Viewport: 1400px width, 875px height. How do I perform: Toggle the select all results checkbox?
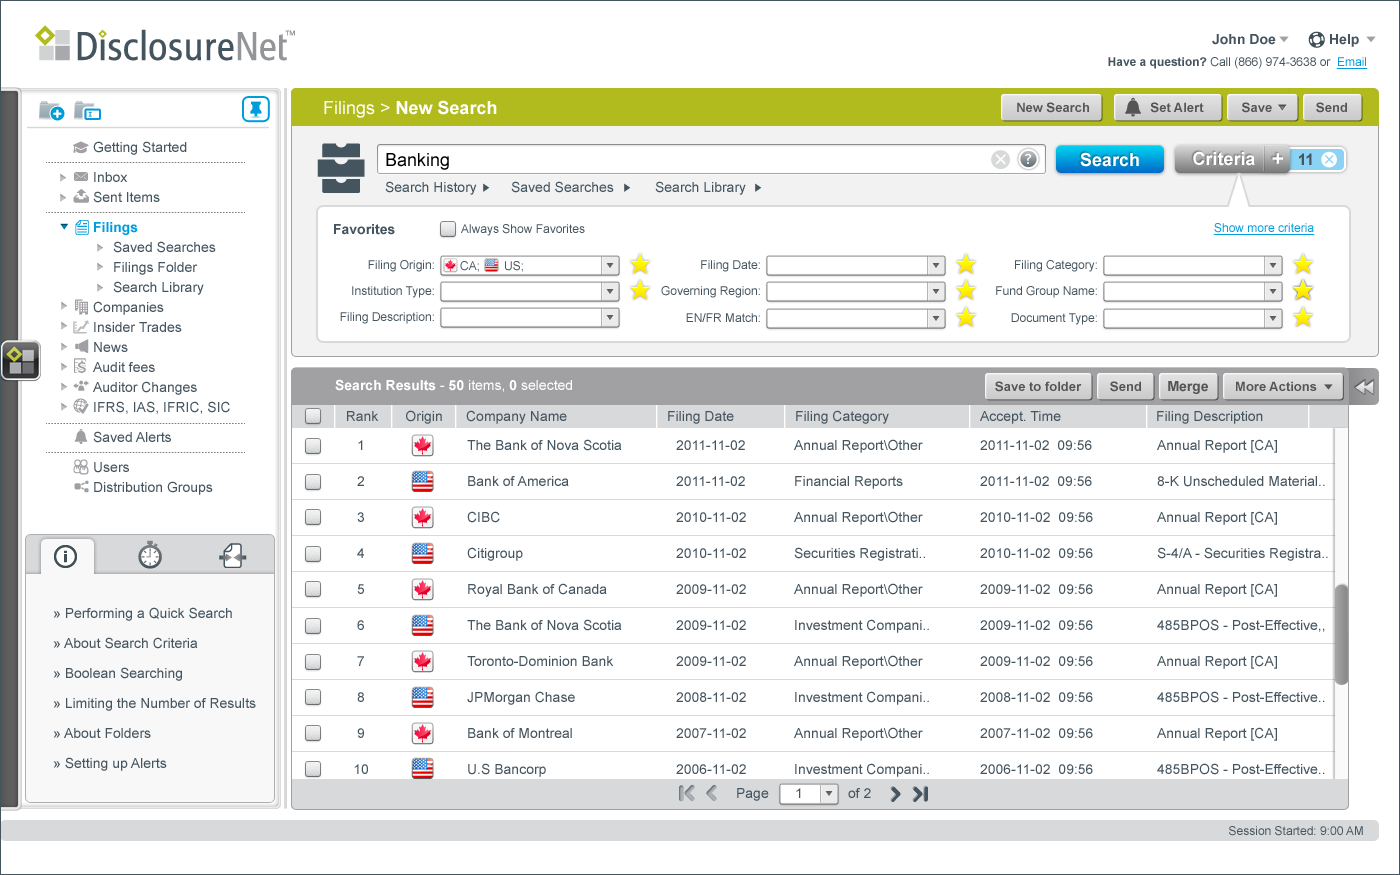tap(313, 416)
